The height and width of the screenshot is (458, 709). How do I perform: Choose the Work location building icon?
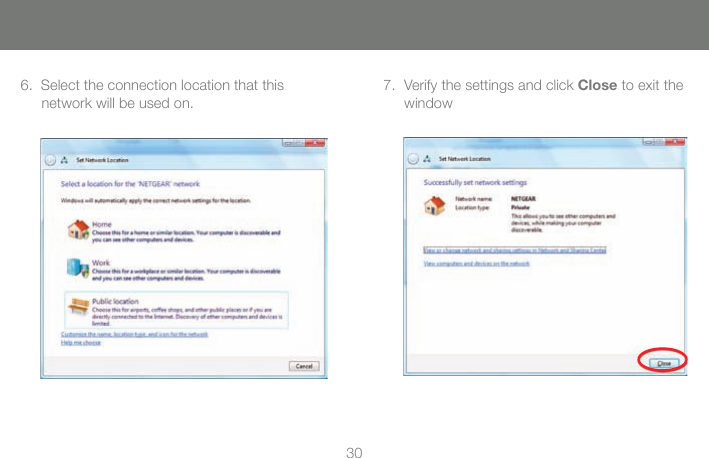(x=78, y=268)
